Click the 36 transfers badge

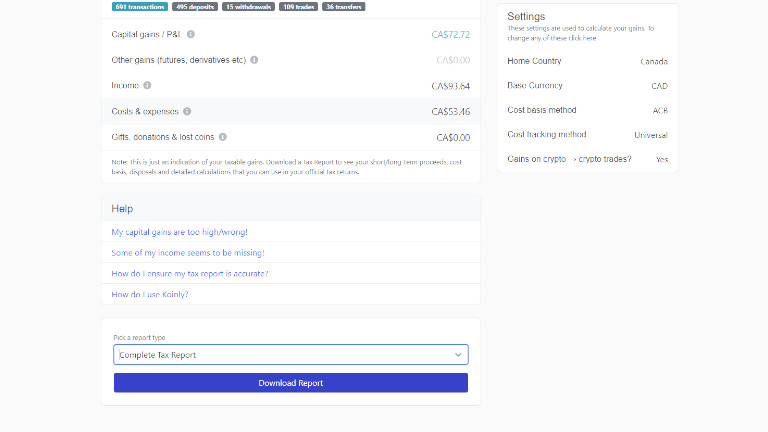point(345,7)
